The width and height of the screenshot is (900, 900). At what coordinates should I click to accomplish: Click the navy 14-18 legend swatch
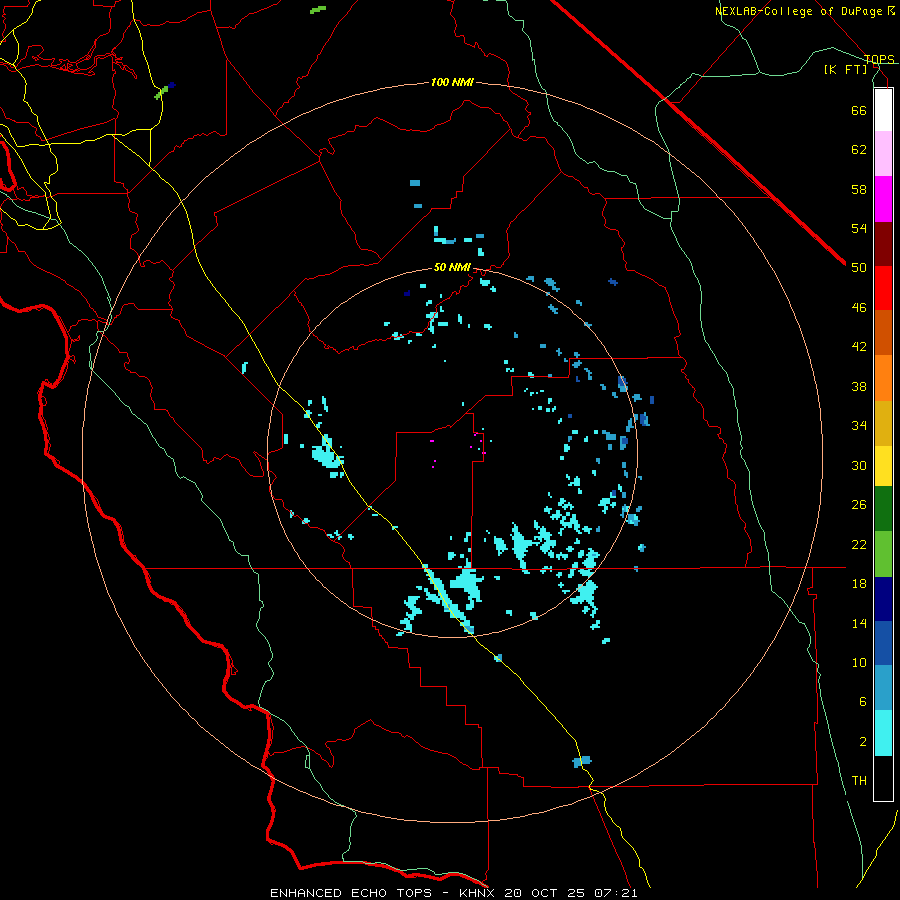(883, 599)
